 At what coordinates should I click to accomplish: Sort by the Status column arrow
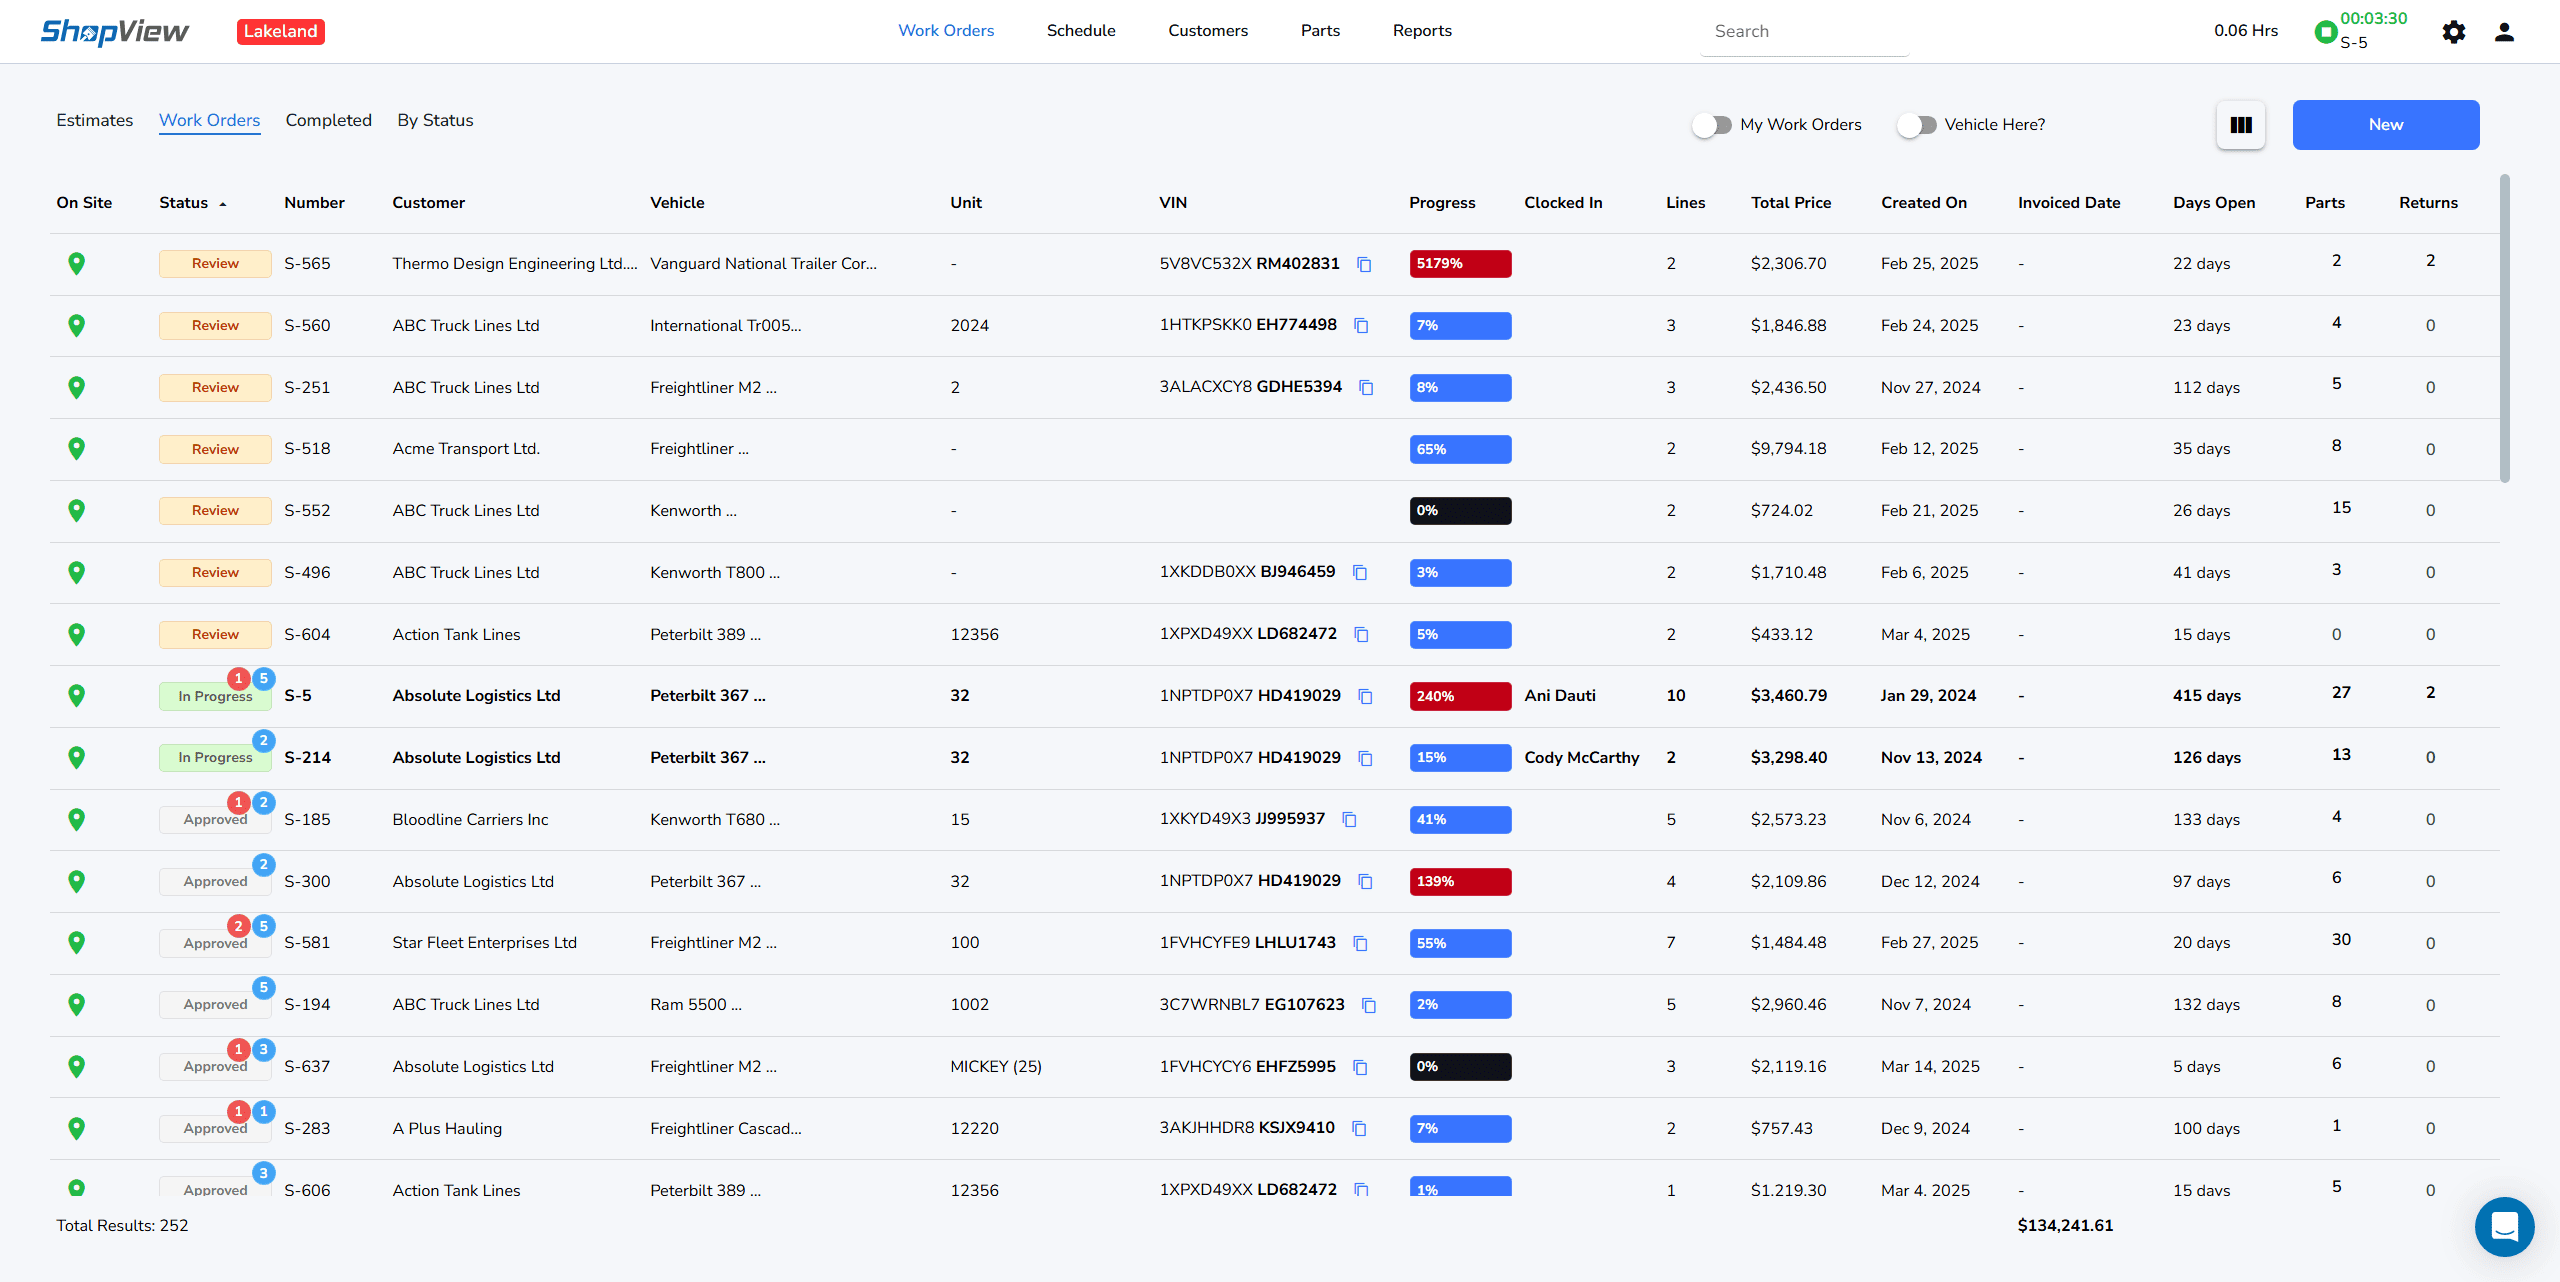tap(223, 204)
